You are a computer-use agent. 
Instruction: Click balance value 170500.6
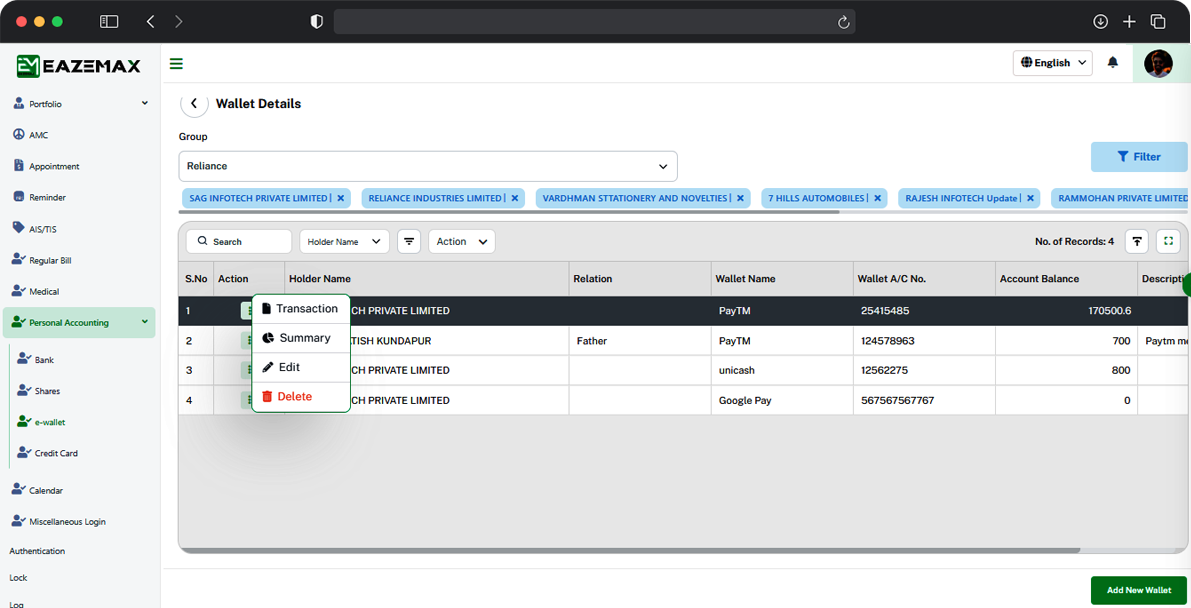(x=1110, y=311)
